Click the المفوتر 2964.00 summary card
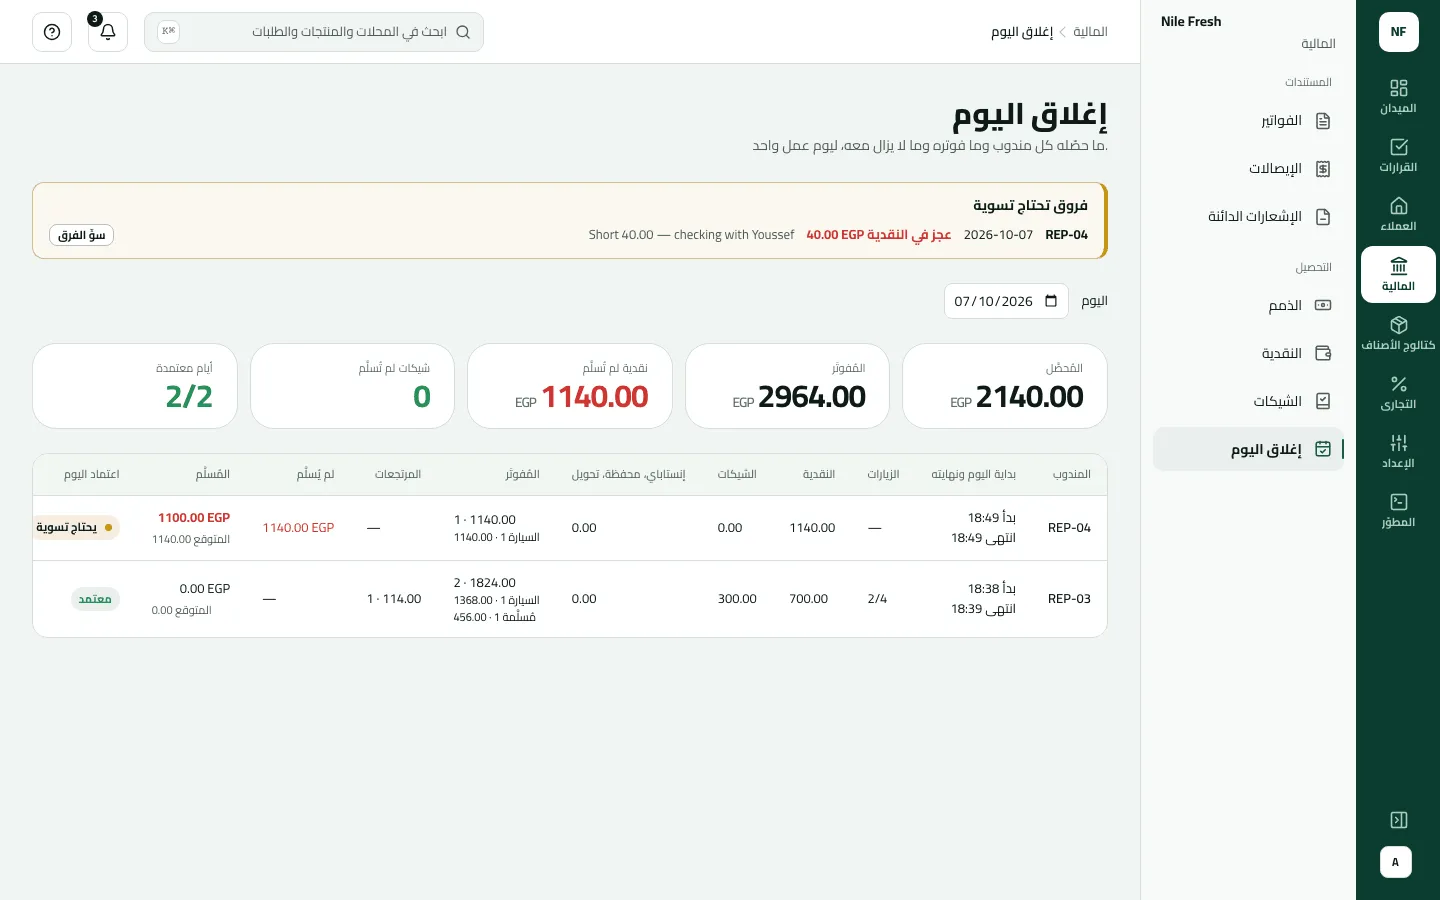The image size is (1440, 900). point(787,386)
